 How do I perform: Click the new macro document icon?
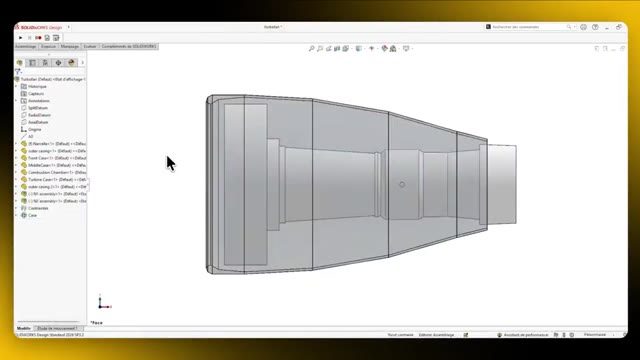pyautogui.click(x=47, y=38)
